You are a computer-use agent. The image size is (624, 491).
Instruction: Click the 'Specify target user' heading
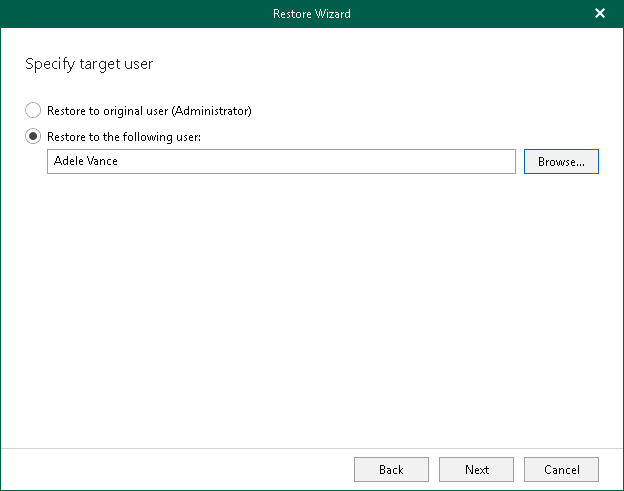tap(89, 64)
